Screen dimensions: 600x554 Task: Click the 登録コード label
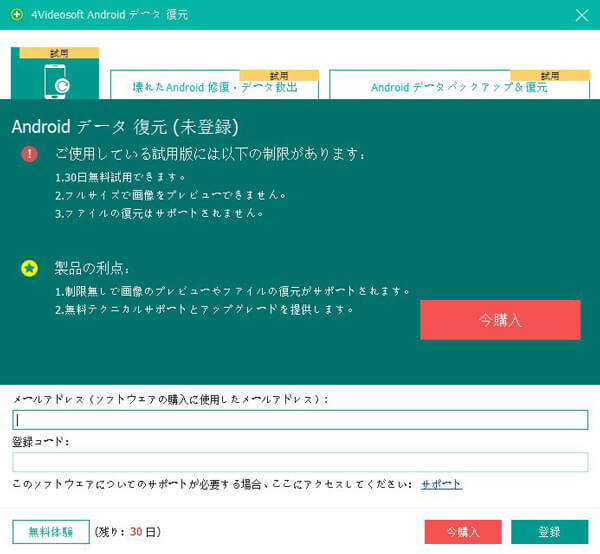41,442
